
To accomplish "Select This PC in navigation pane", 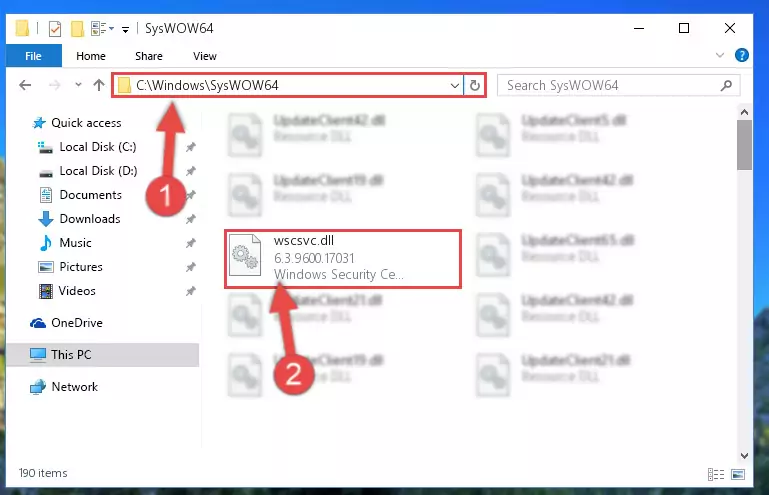I will 103,355.
